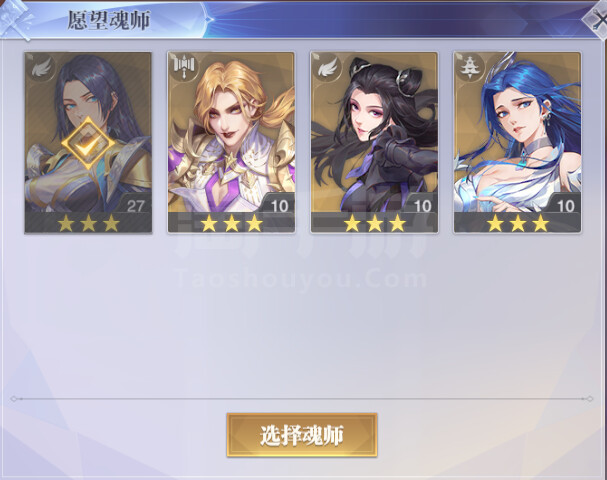The height and width of the screenshot is (480, 607).
Task: Select the blonde soul master card
Action: tap(231, 142)
